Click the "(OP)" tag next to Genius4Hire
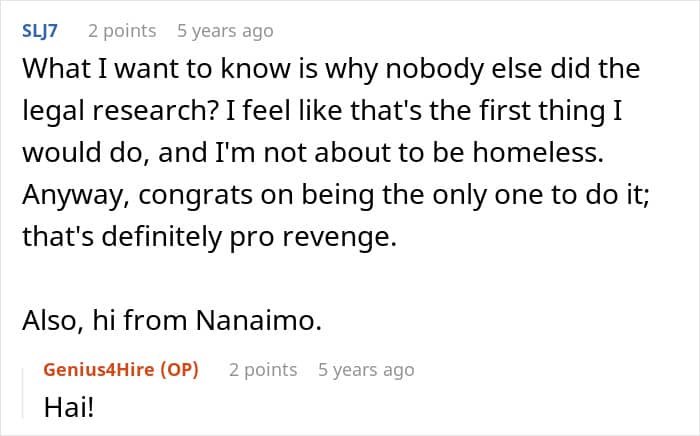Screen dimensions: 700x436 [179, 370]
